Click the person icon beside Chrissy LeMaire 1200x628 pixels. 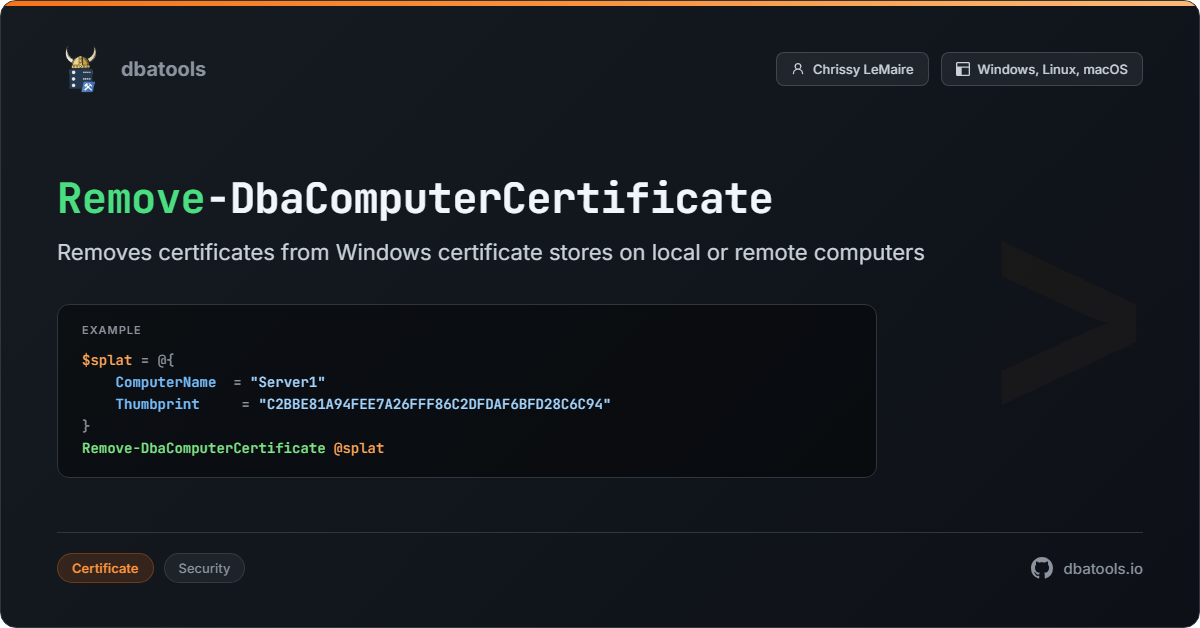tap(797, 69)
